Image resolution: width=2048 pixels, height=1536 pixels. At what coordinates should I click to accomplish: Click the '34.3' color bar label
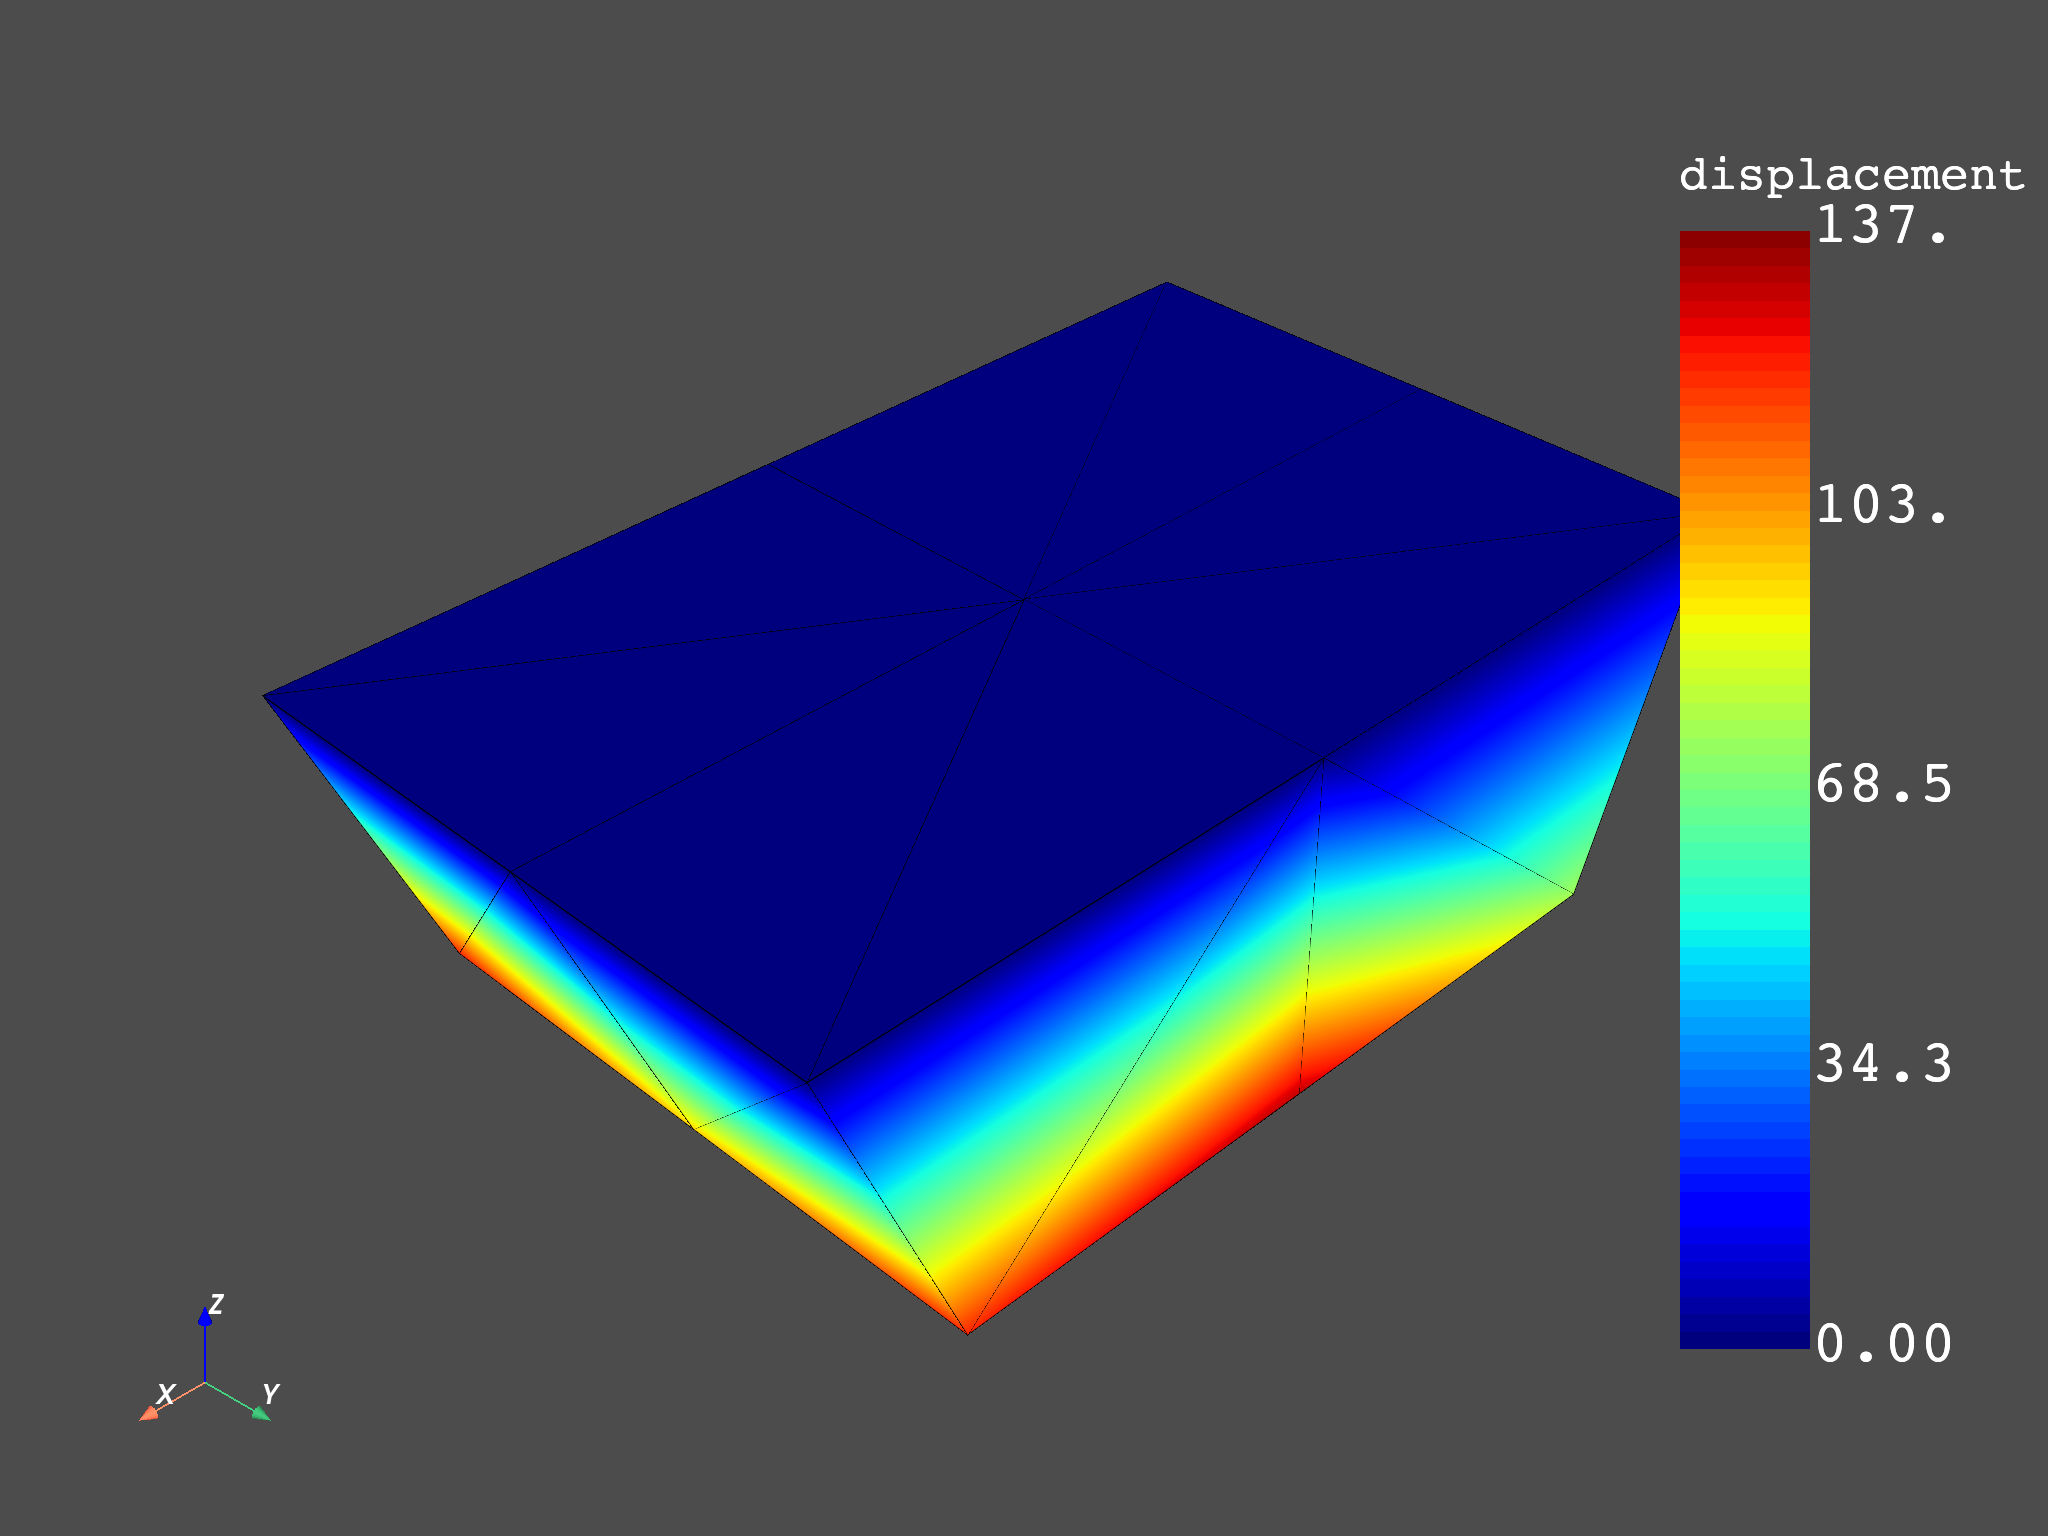(x=1884, y=1064)
